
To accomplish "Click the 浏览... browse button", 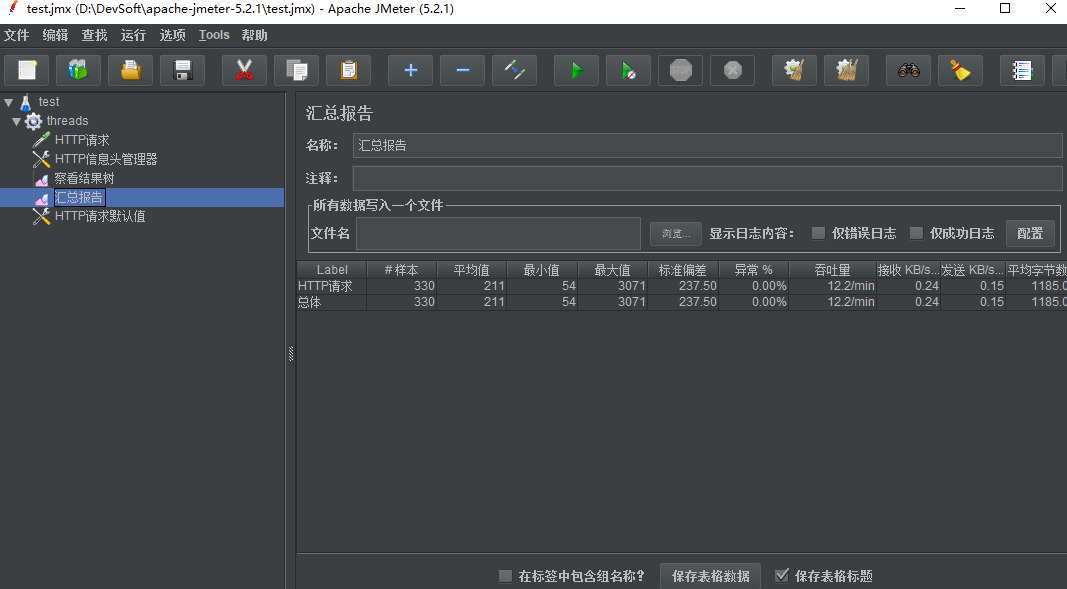I will [676, 233].
